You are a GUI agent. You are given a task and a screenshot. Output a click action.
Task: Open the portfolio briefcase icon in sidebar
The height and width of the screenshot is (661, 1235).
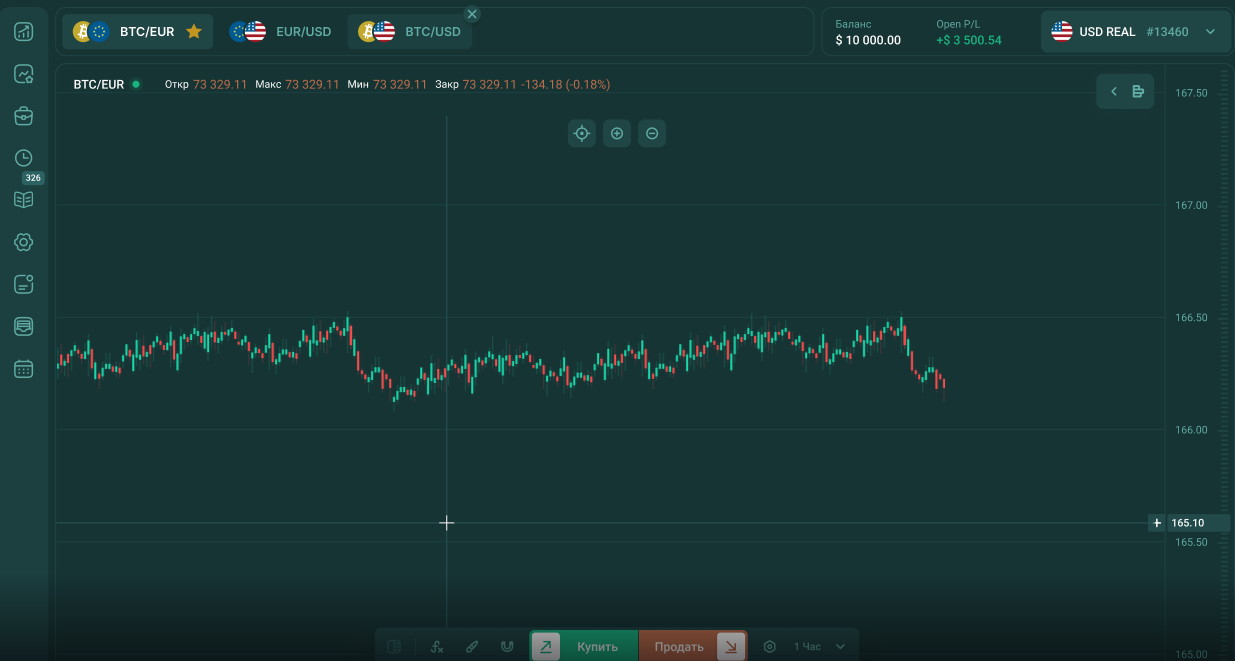click(24, 116)
